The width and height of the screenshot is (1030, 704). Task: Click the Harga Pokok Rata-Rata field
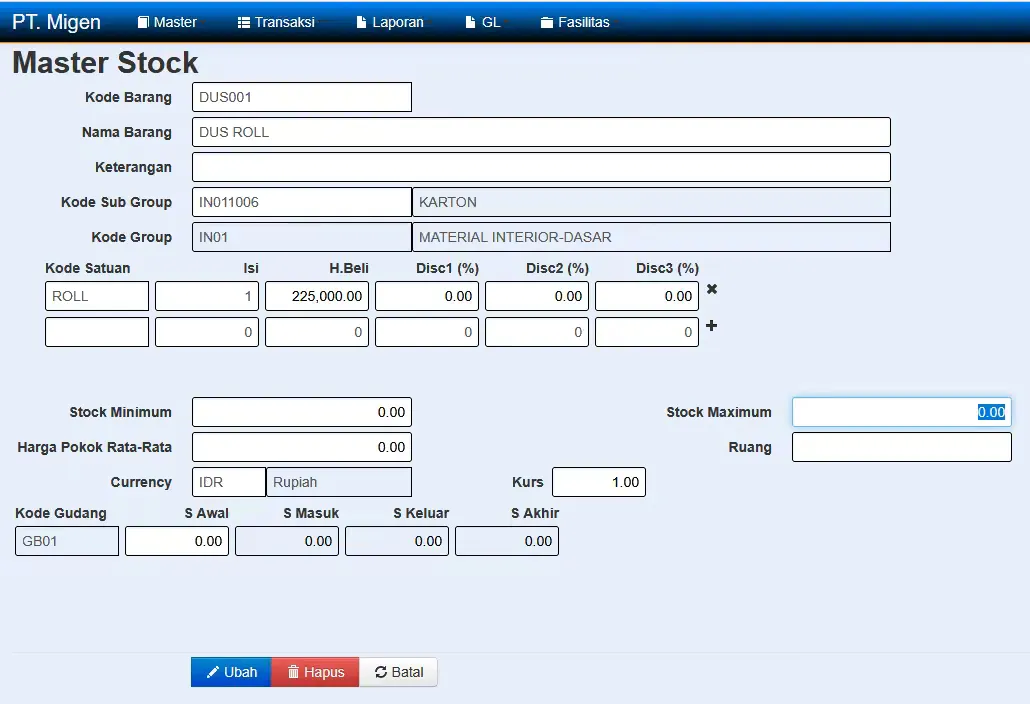point(302,447)
